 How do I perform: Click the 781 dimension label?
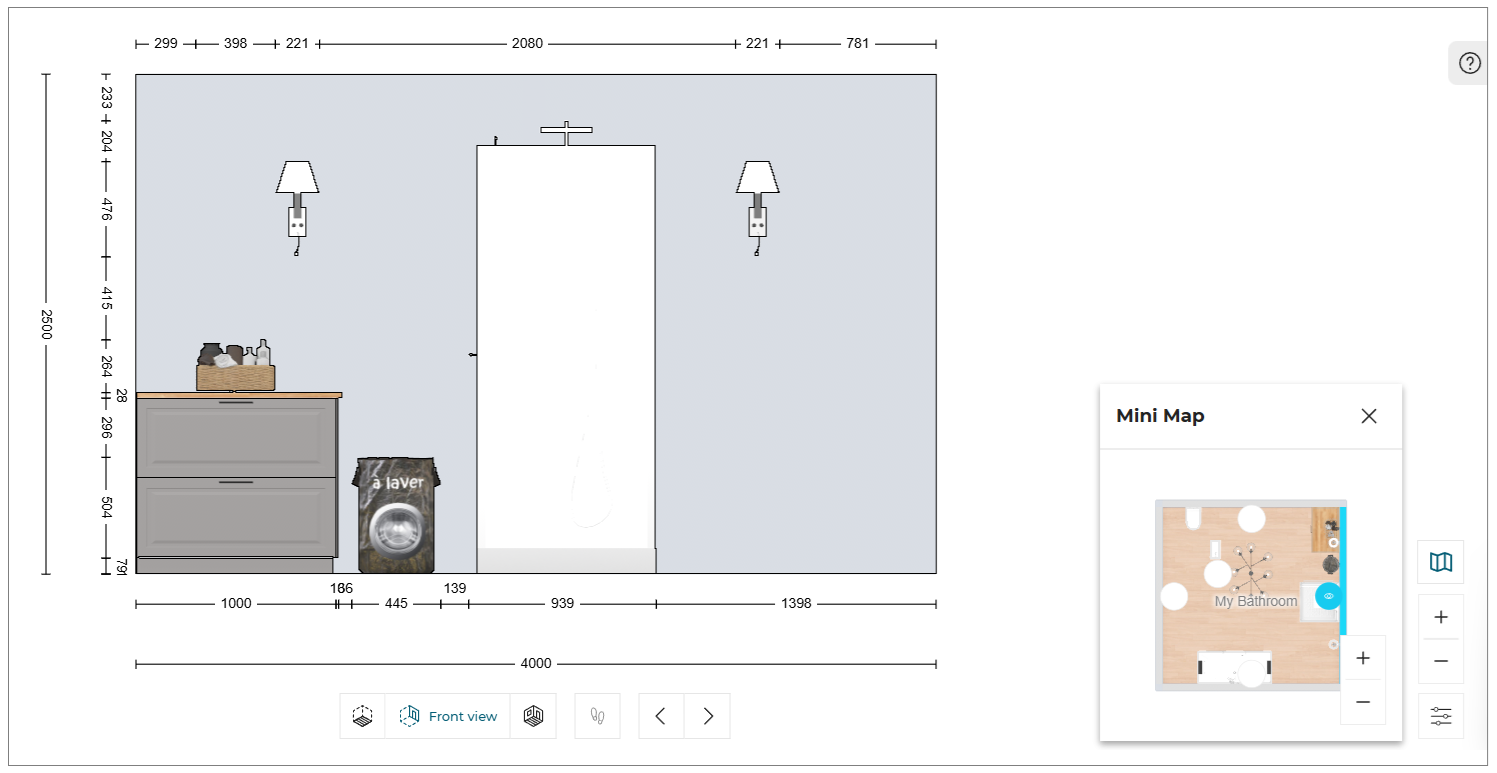[x=858, y=44]
